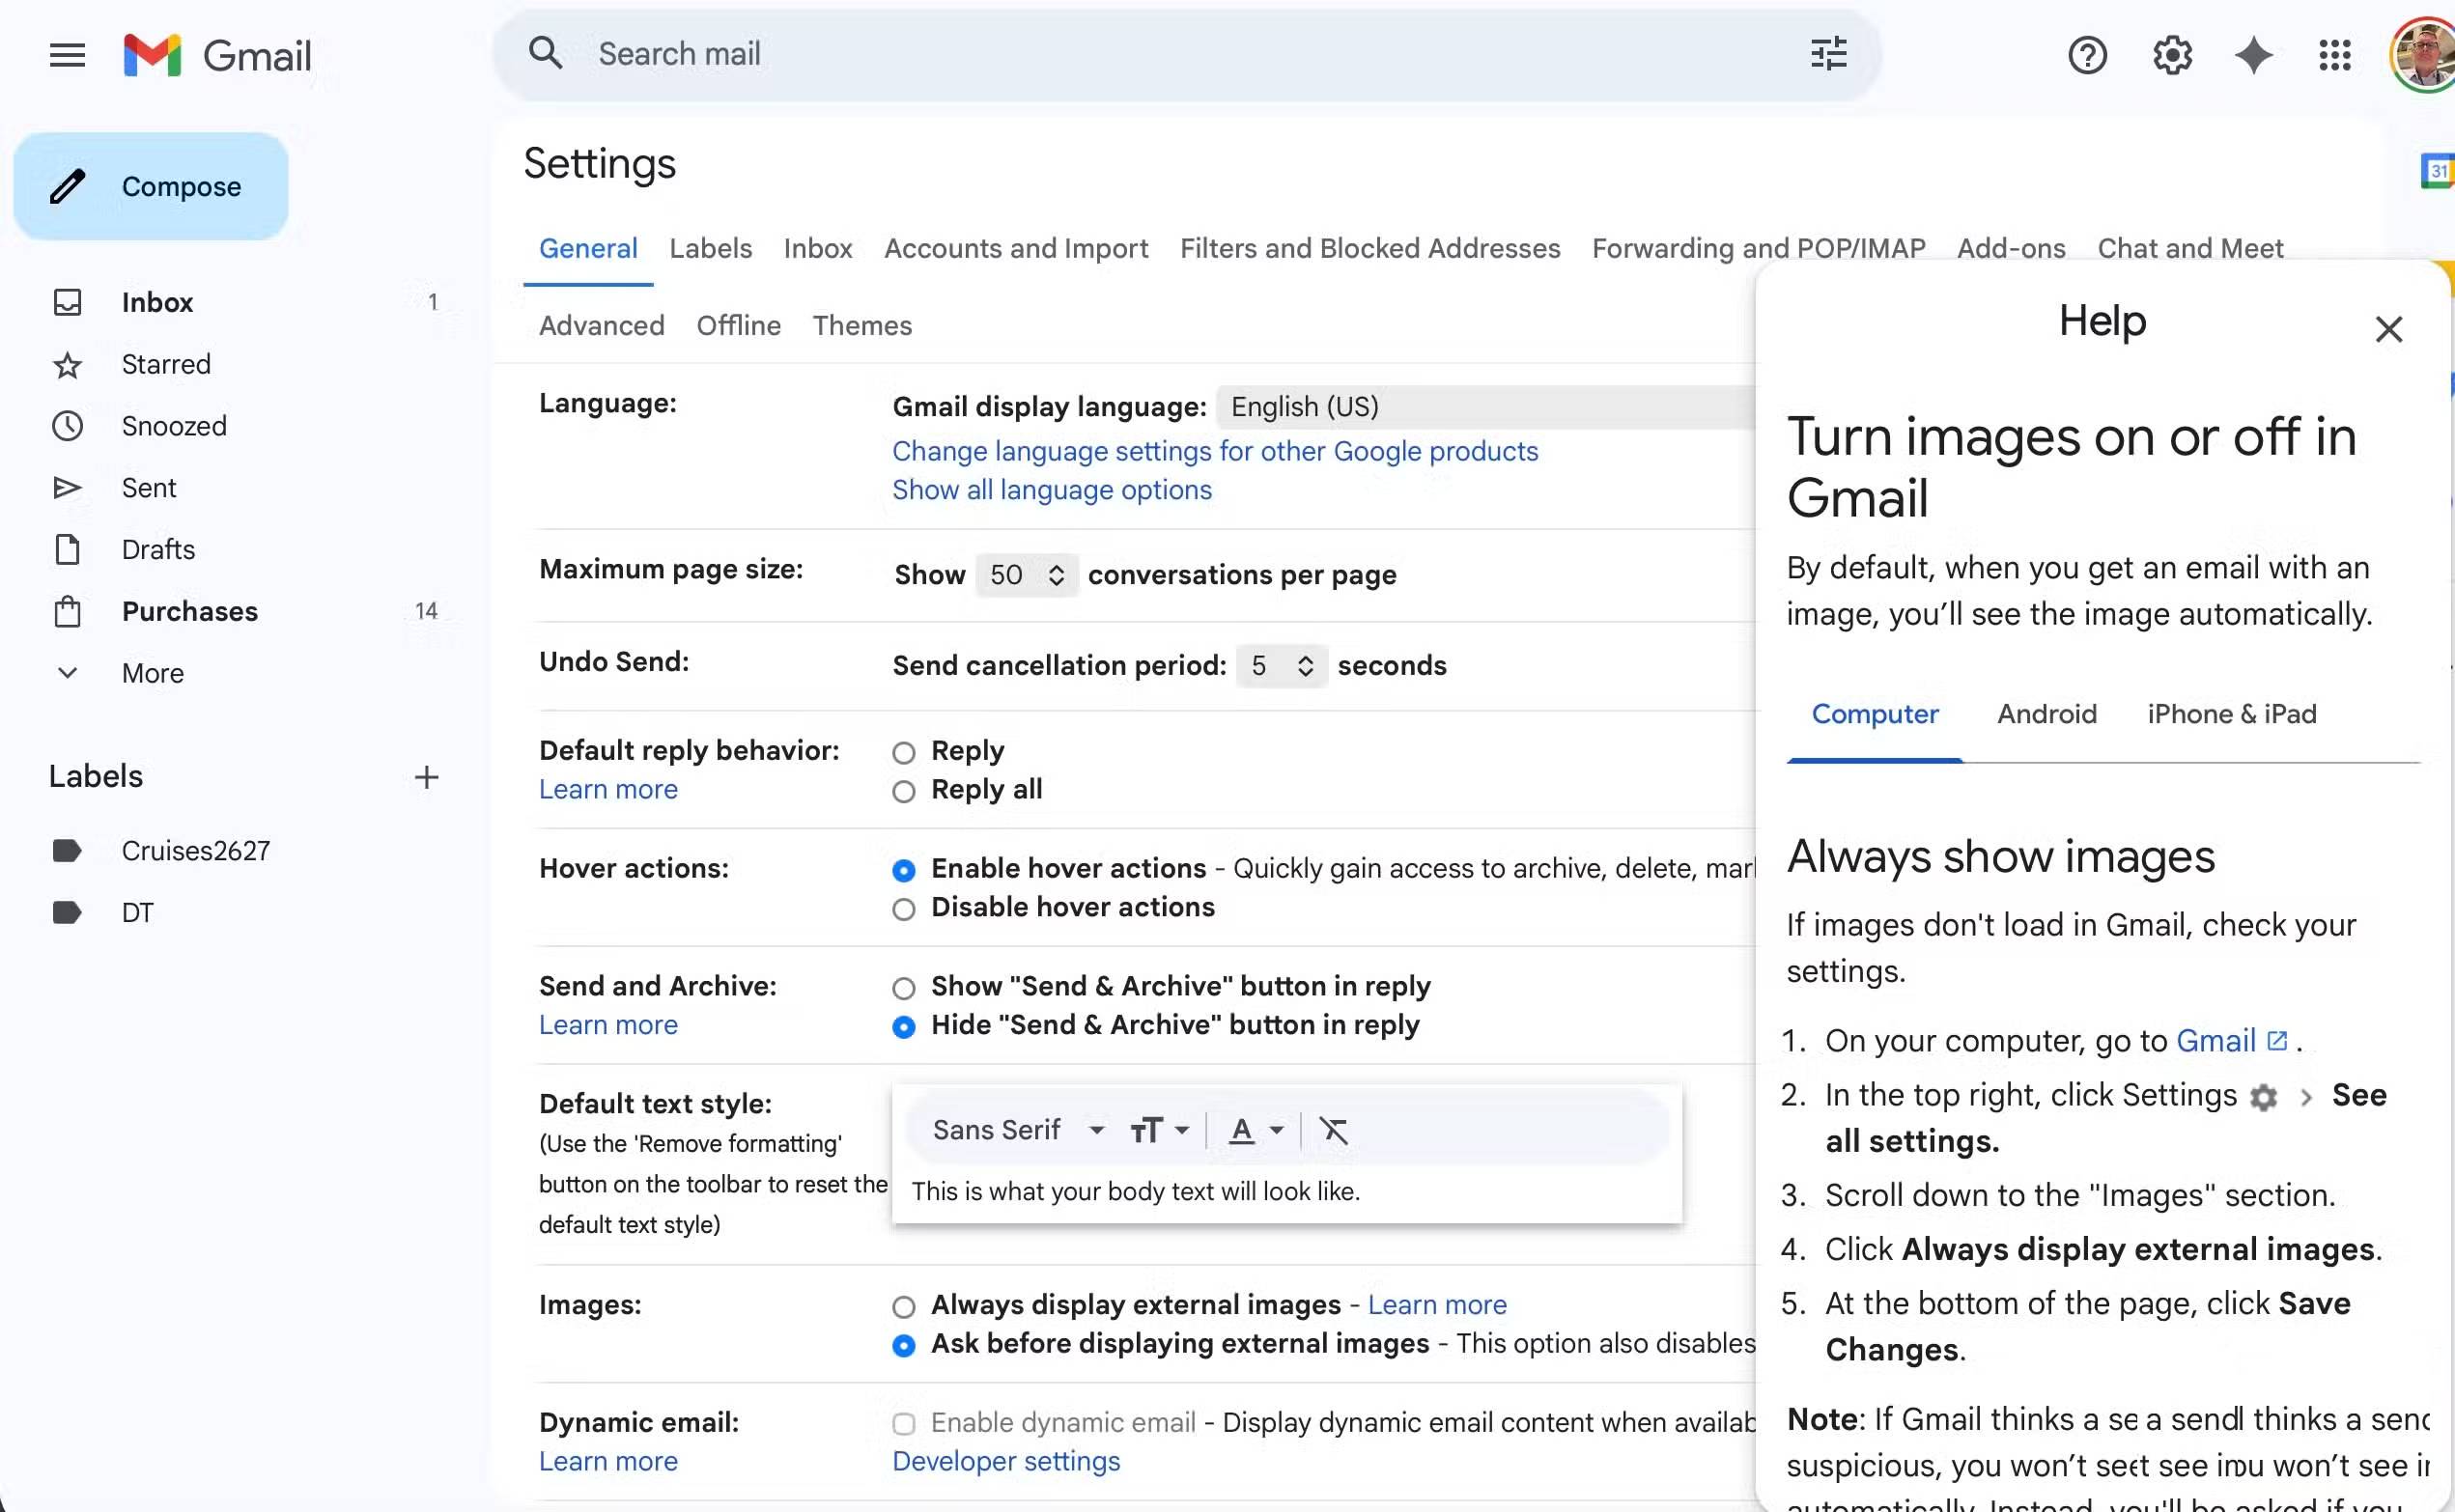
Task: Select the Reply all default reply behavior
Action: (x=903, y=791)
